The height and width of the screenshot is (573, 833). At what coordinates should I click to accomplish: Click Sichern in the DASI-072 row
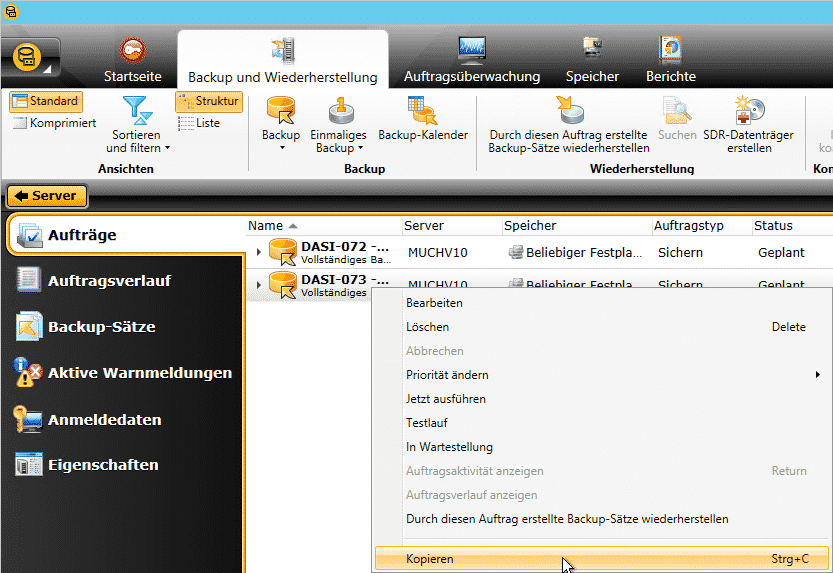[680, 253]
